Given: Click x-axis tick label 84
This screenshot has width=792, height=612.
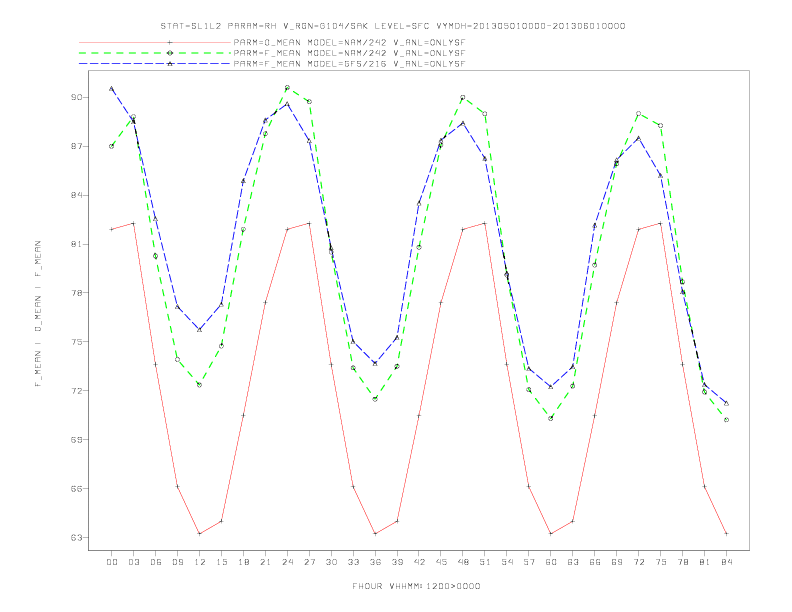Looking at the screenshot, I should coord(727,562).
